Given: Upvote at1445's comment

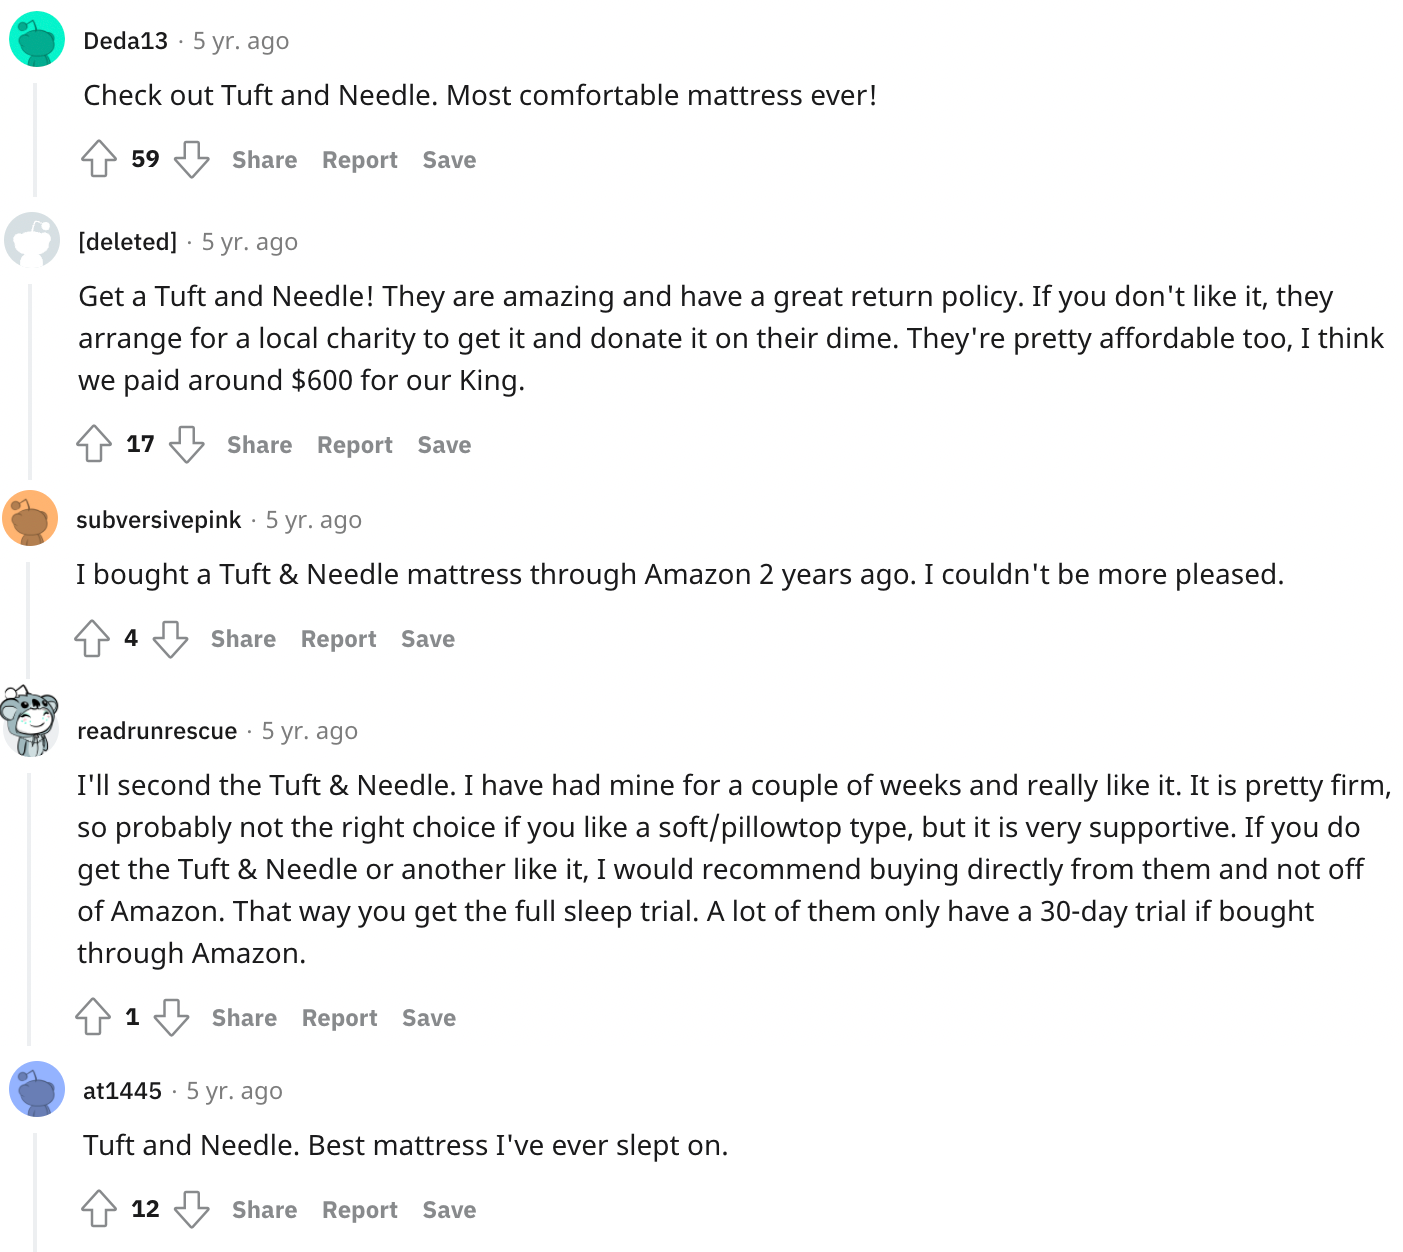Looking at the screenshot, I should pos(99,1209).
